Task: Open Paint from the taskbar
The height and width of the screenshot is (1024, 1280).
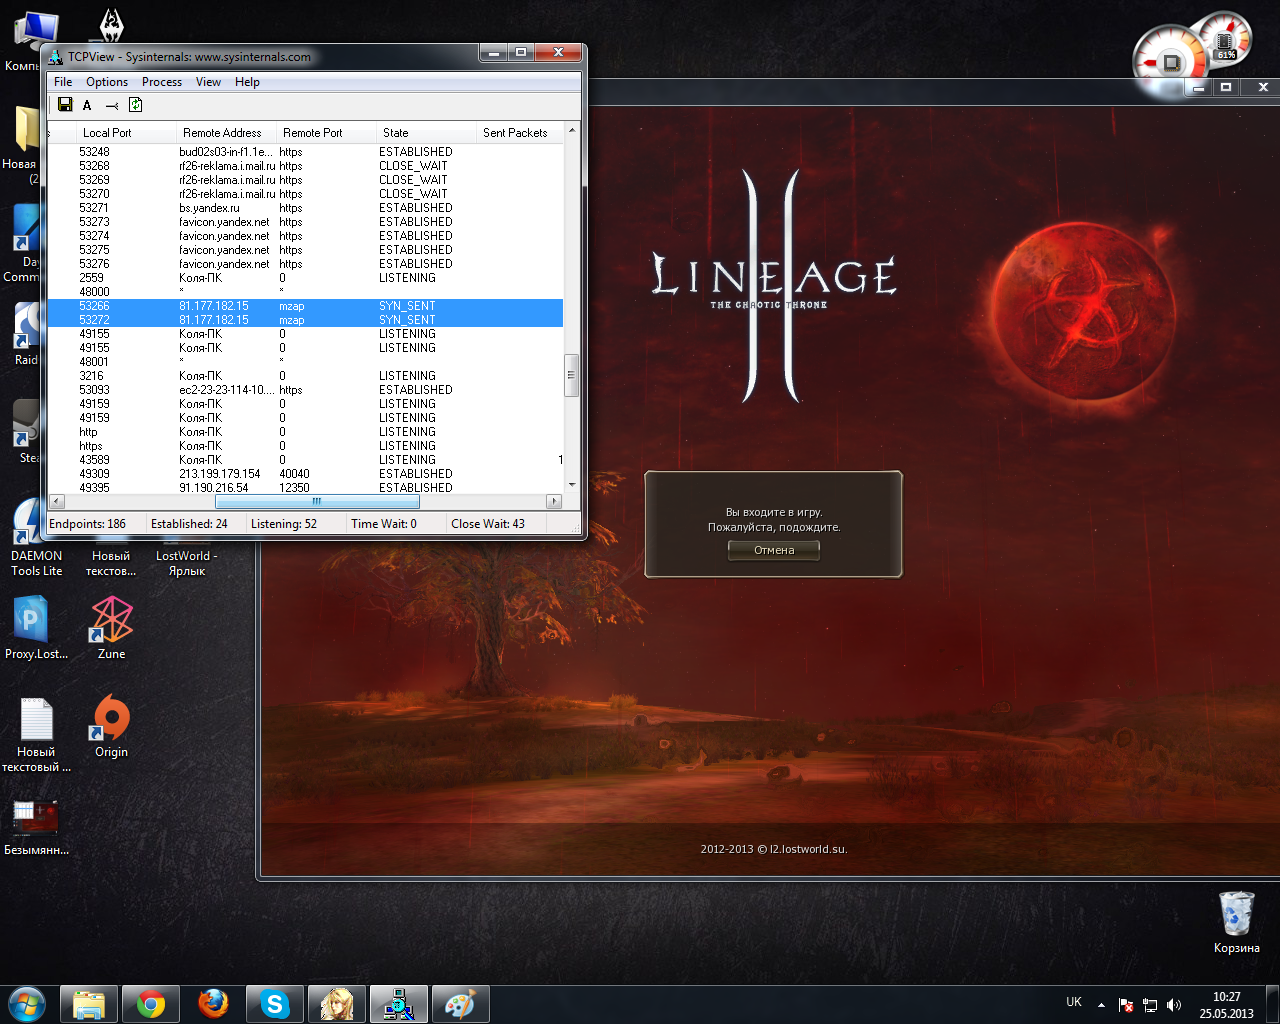Action: tap(461, 1004)
